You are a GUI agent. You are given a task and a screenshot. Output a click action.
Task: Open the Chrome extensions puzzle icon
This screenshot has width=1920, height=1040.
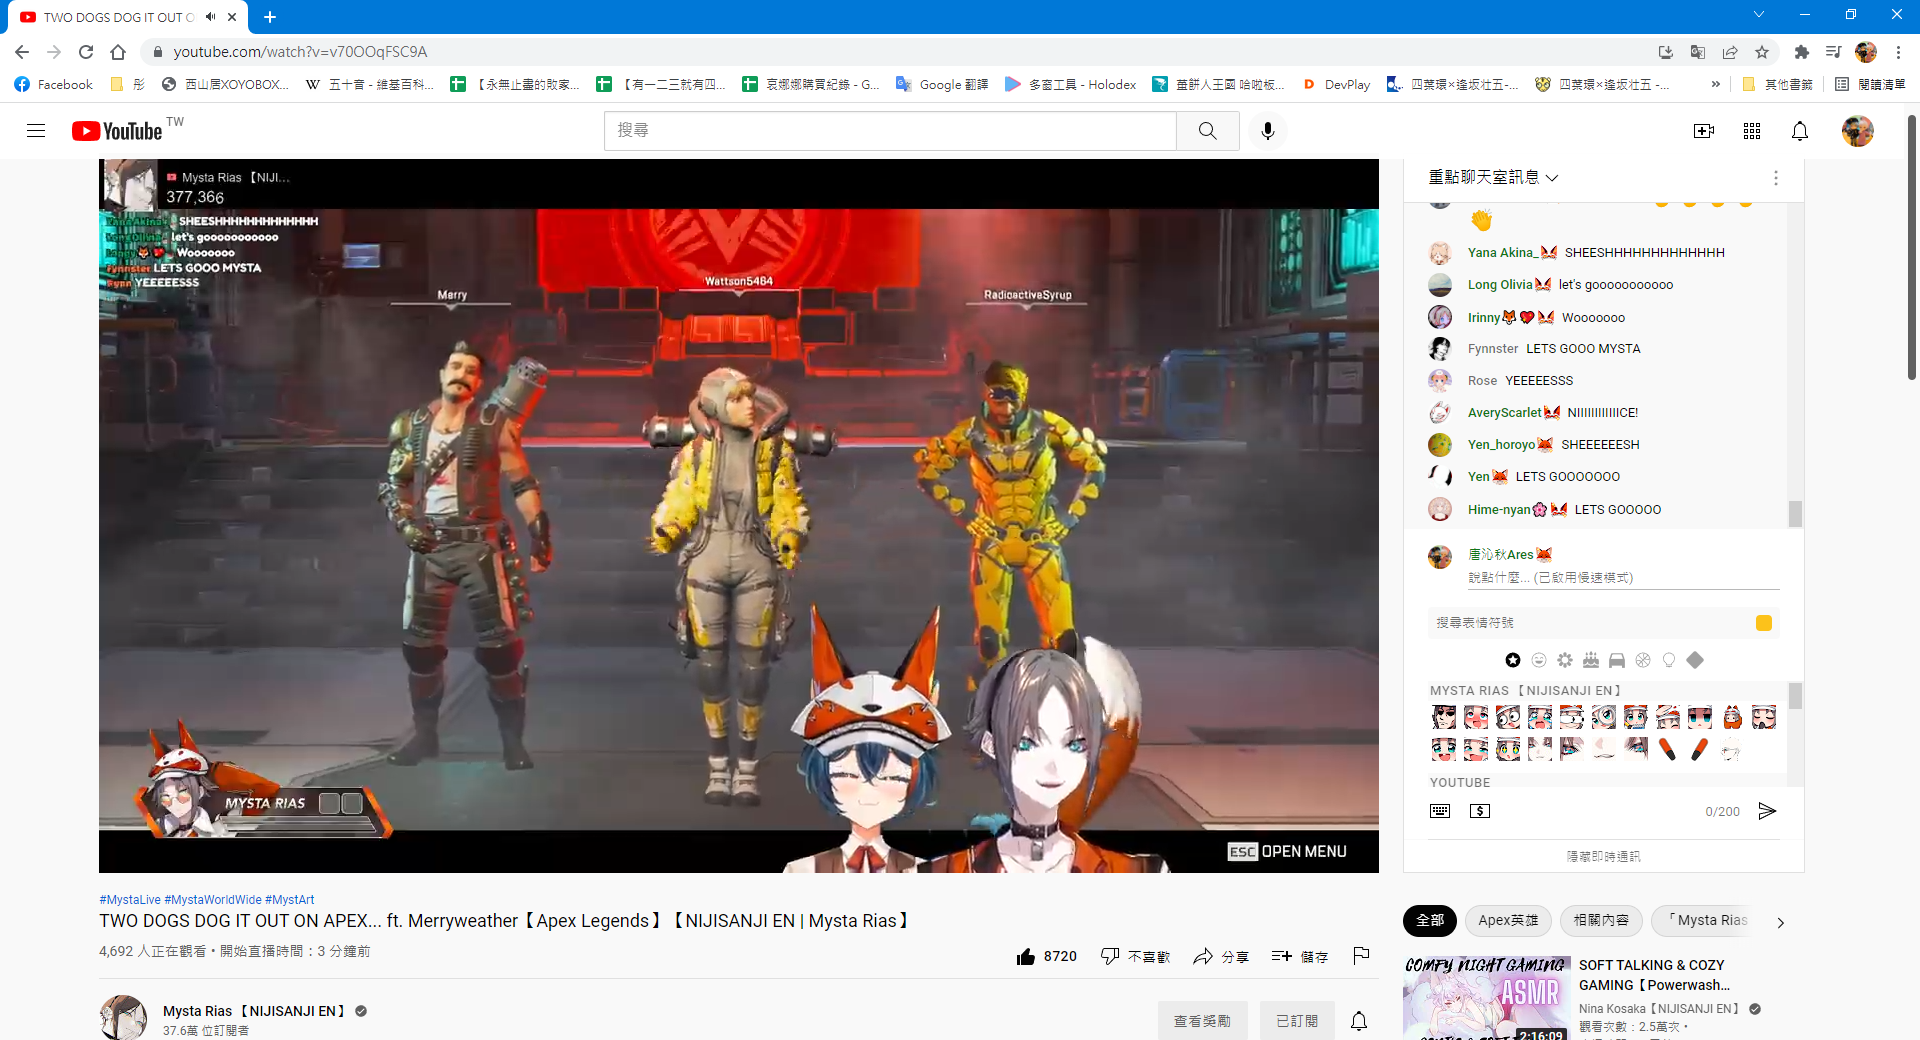pyautogui.click(x=1801, y=52)
